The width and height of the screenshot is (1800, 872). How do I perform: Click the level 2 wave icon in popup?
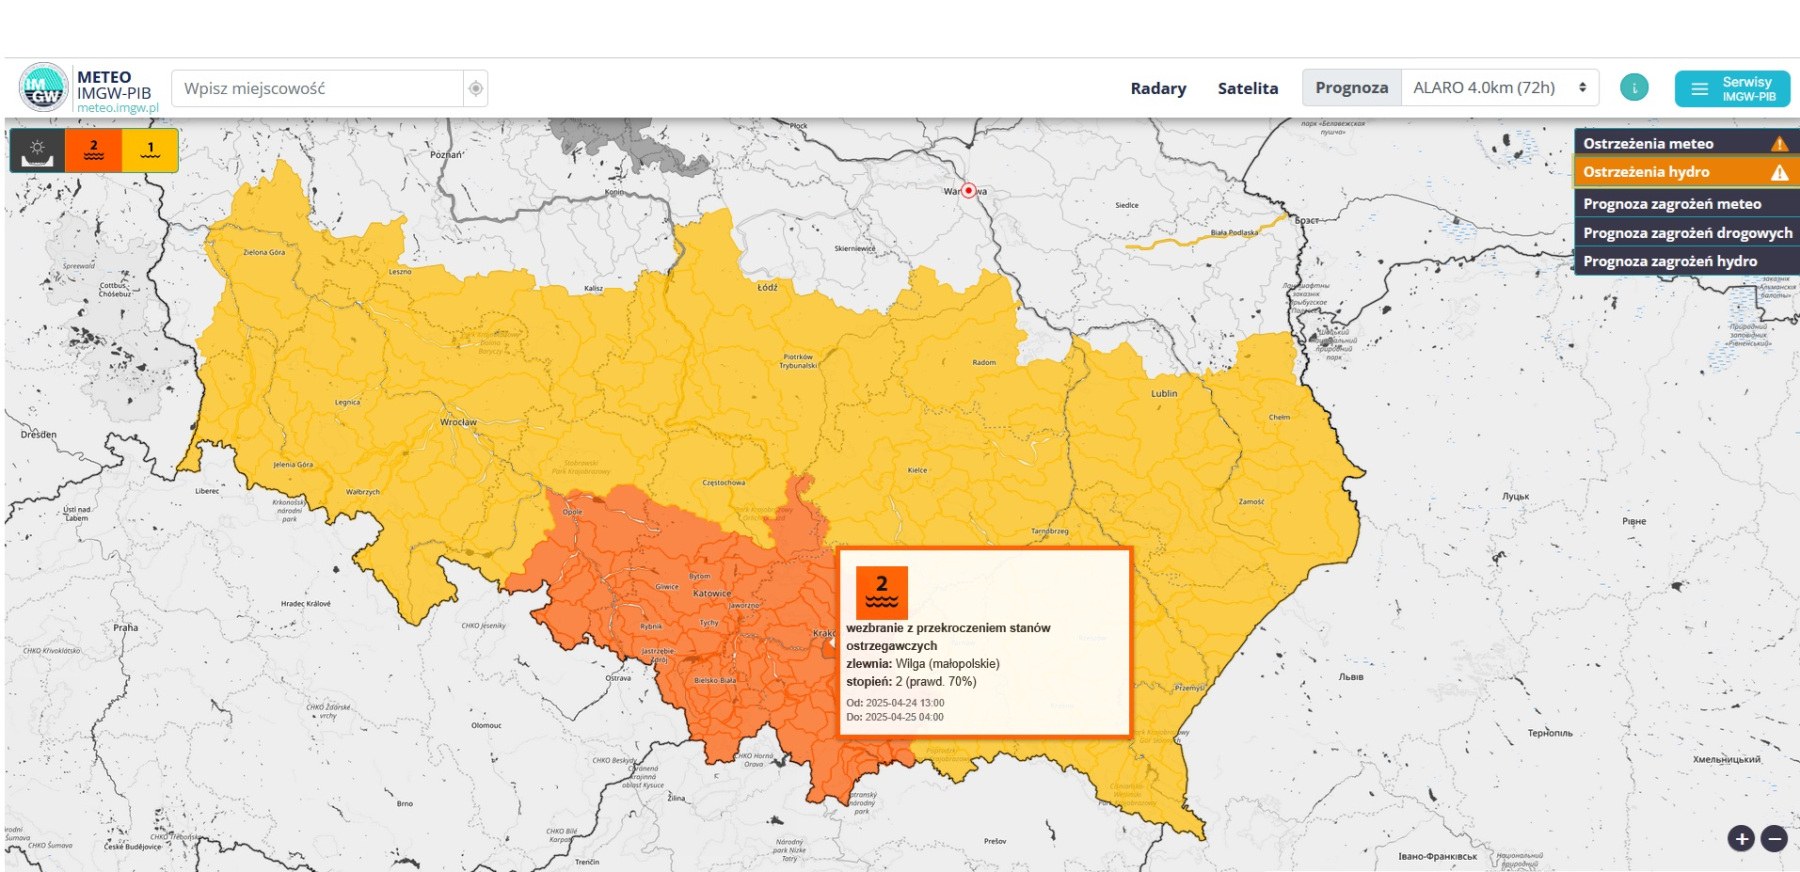click(x=881, y=592)
